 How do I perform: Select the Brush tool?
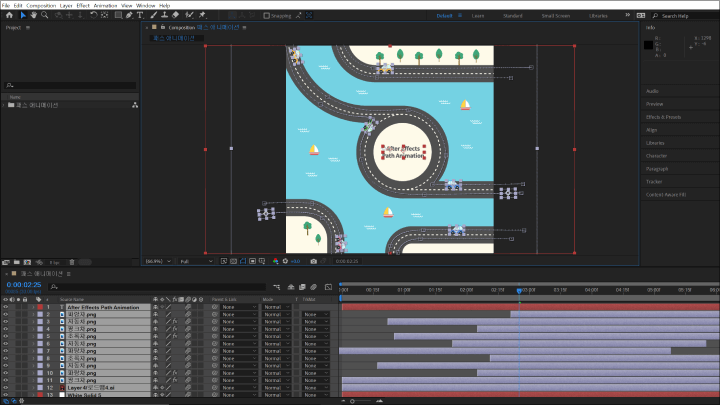[154, 15]
